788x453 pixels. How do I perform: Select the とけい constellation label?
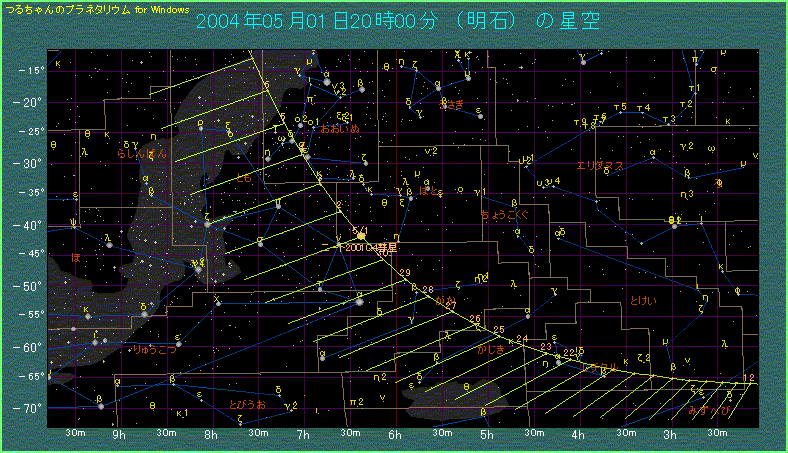coord(644,301)
